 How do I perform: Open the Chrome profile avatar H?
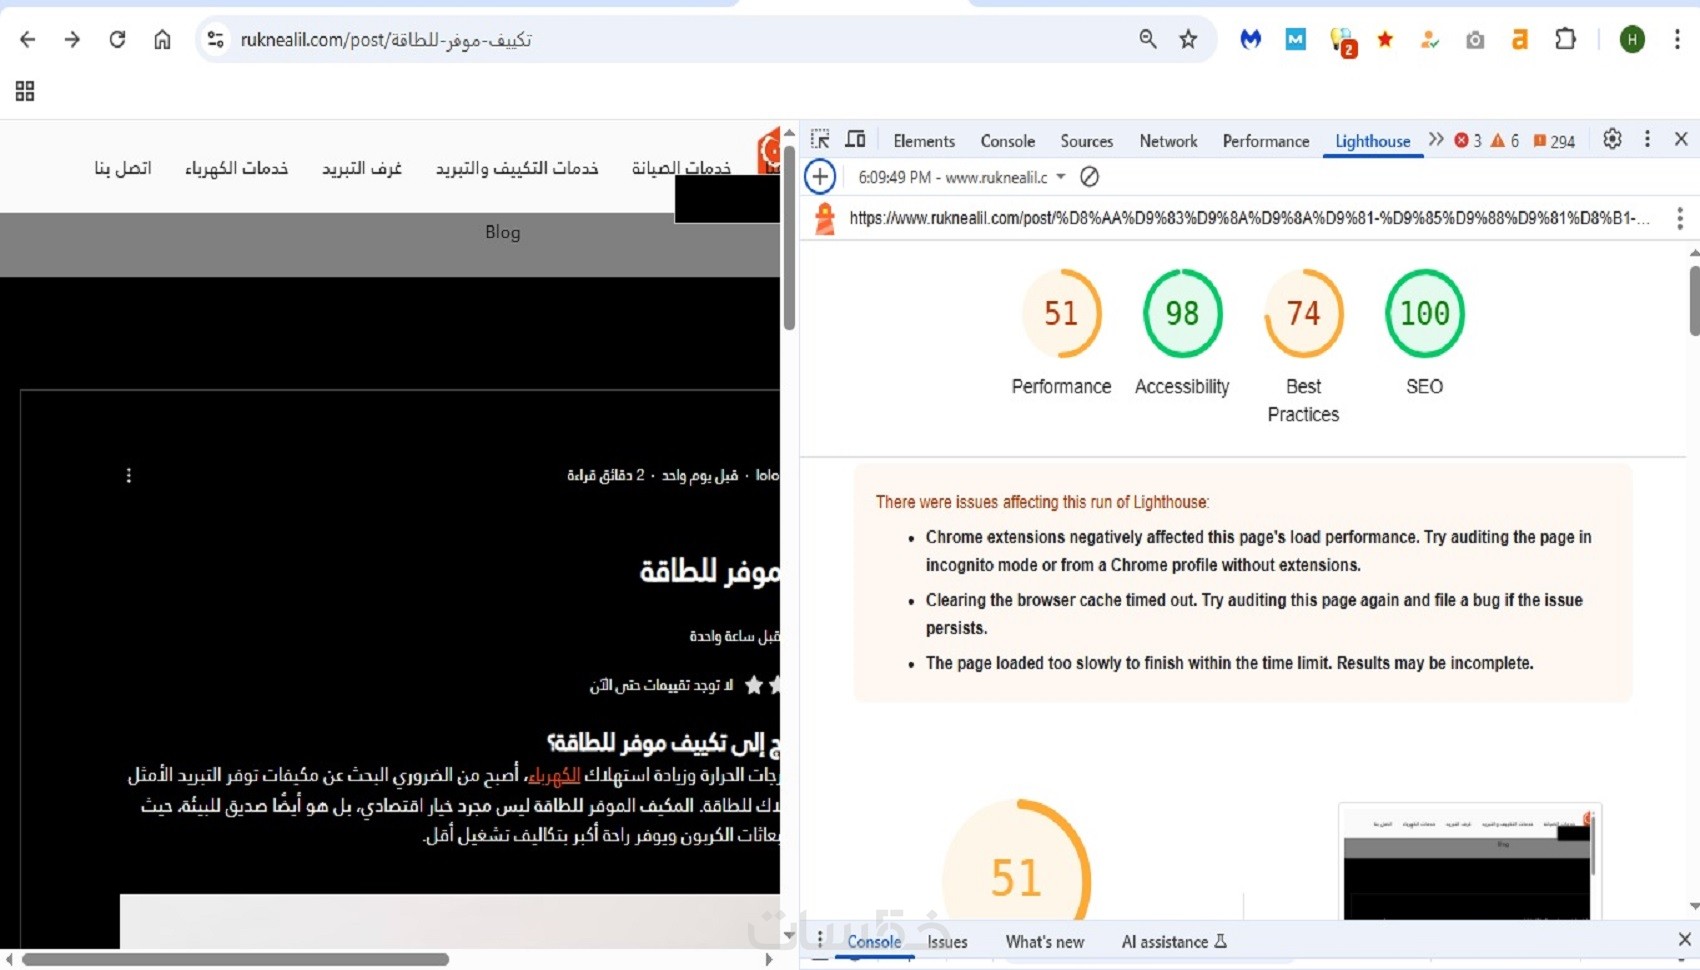(x=1632, y=39)
